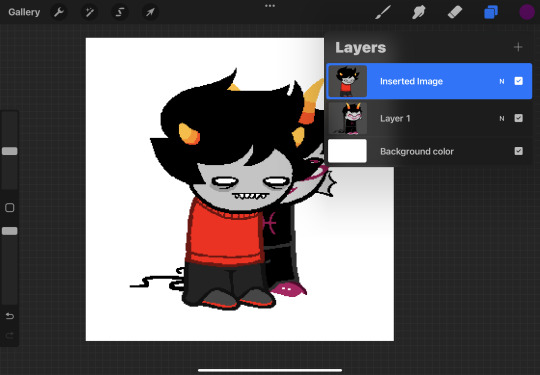
Task: Open the Adjustments magic wand menu
Action: pyautogui.click(x=89, y=13)
